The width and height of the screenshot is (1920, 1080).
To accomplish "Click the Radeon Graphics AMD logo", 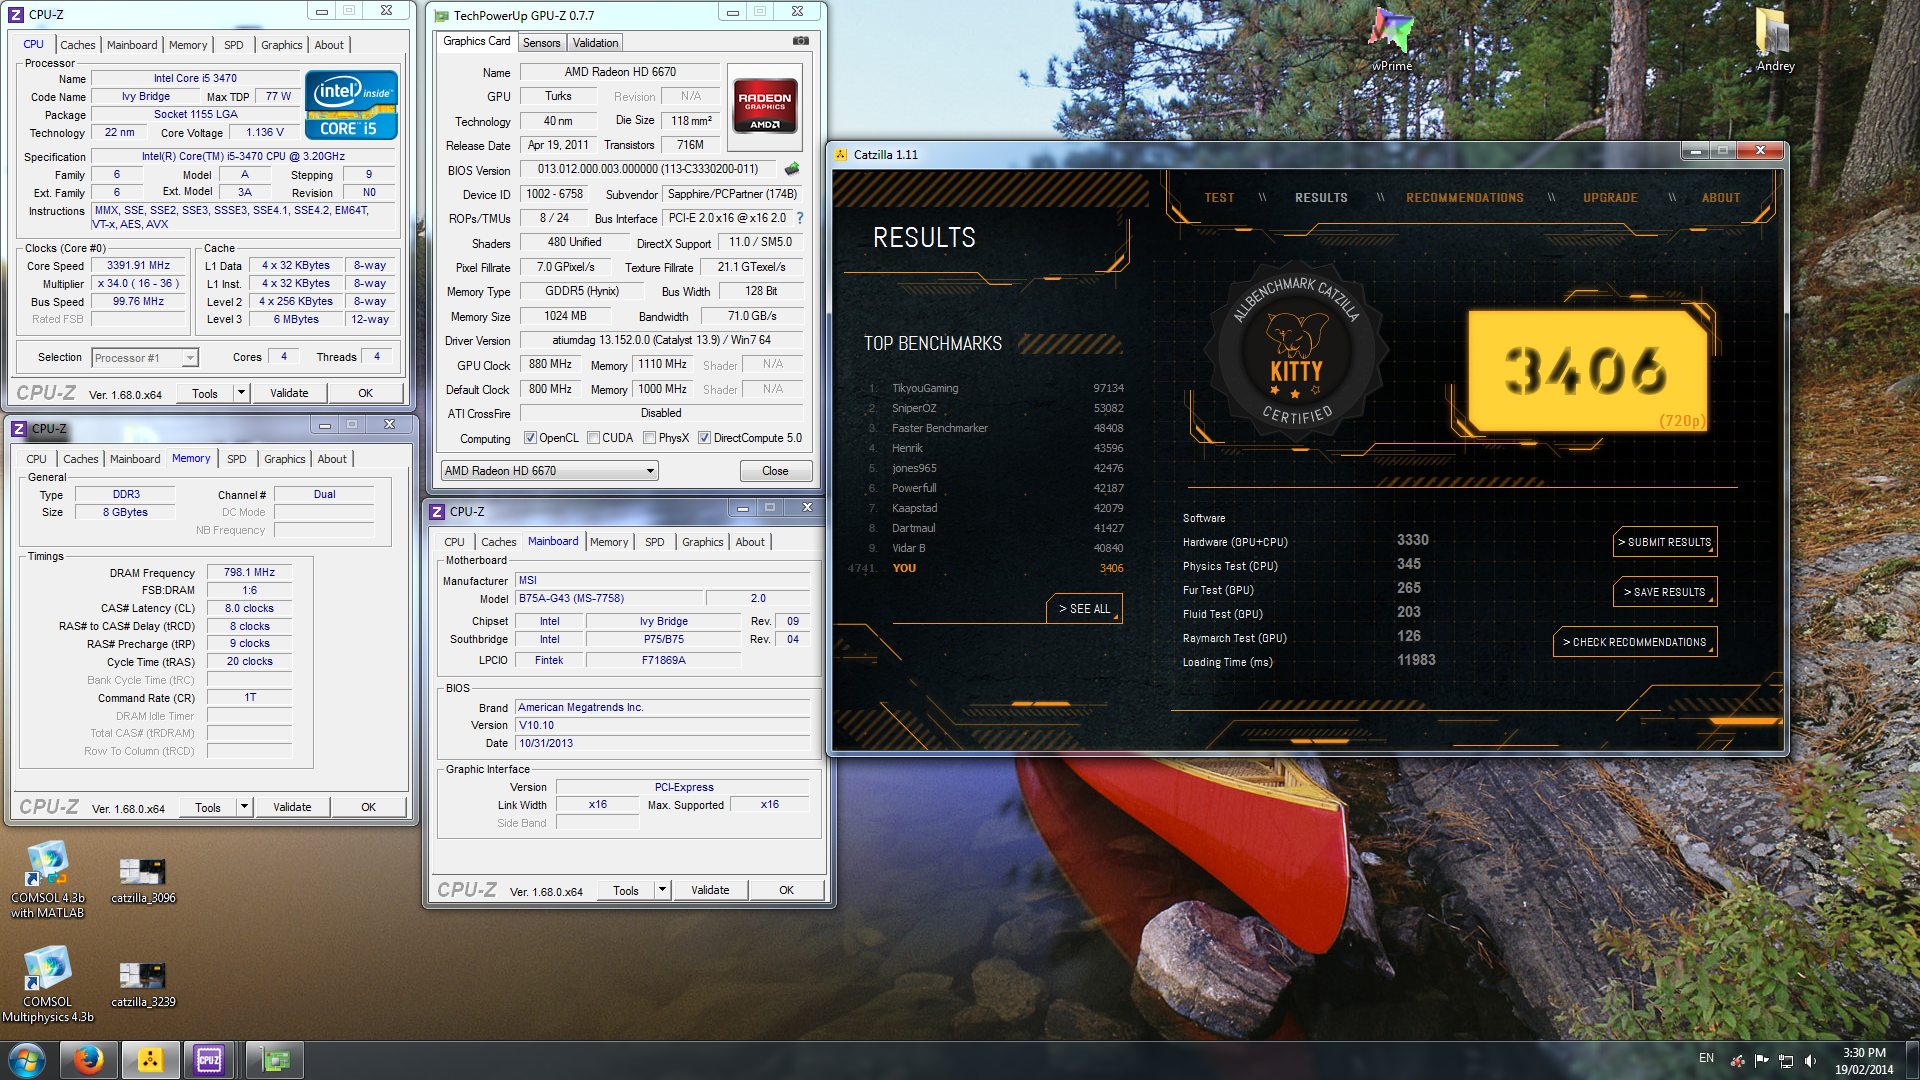I will [x=765, y=106].
